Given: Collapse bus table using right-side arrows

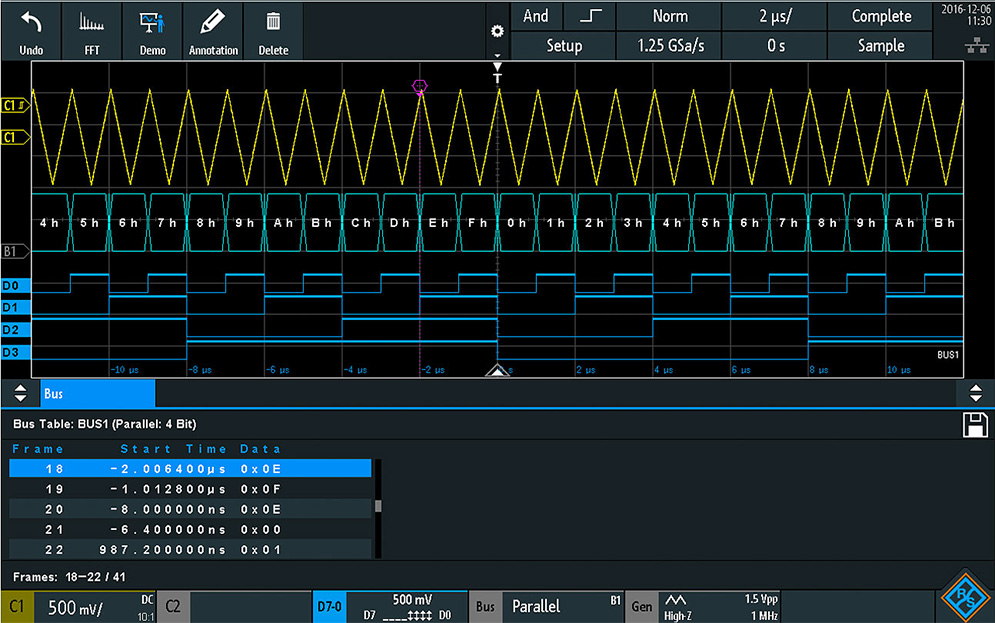Looking at the screenshot, I should click(976, 394).
